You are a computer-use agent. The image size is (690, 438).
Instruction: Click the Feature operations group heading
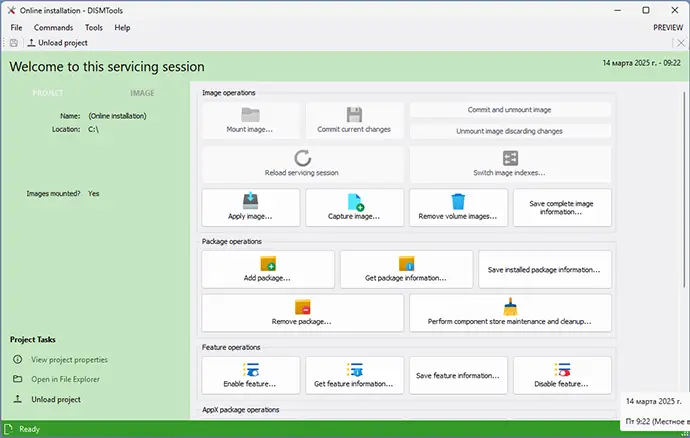(231, 347)
